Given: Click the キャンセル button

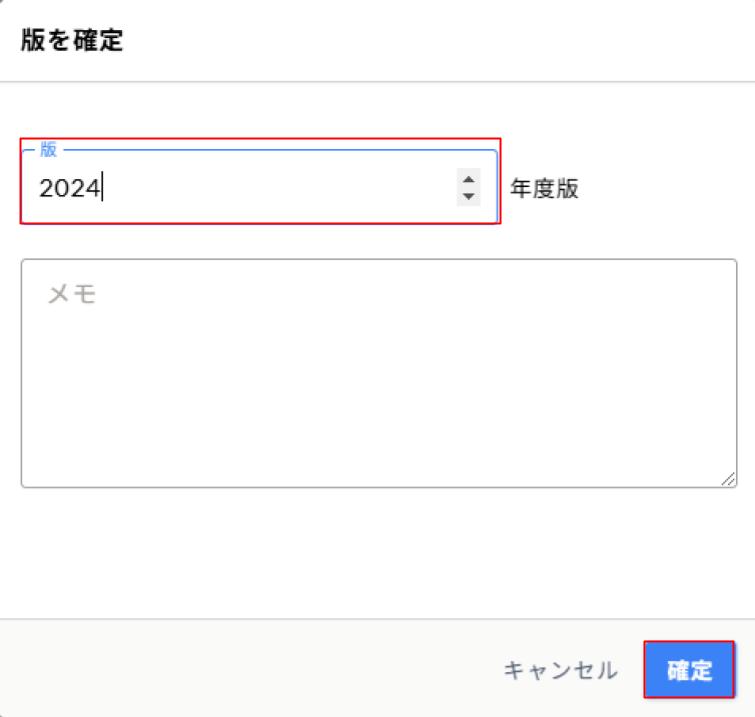Looking at the screenshot, I should [x=560, y=670].
